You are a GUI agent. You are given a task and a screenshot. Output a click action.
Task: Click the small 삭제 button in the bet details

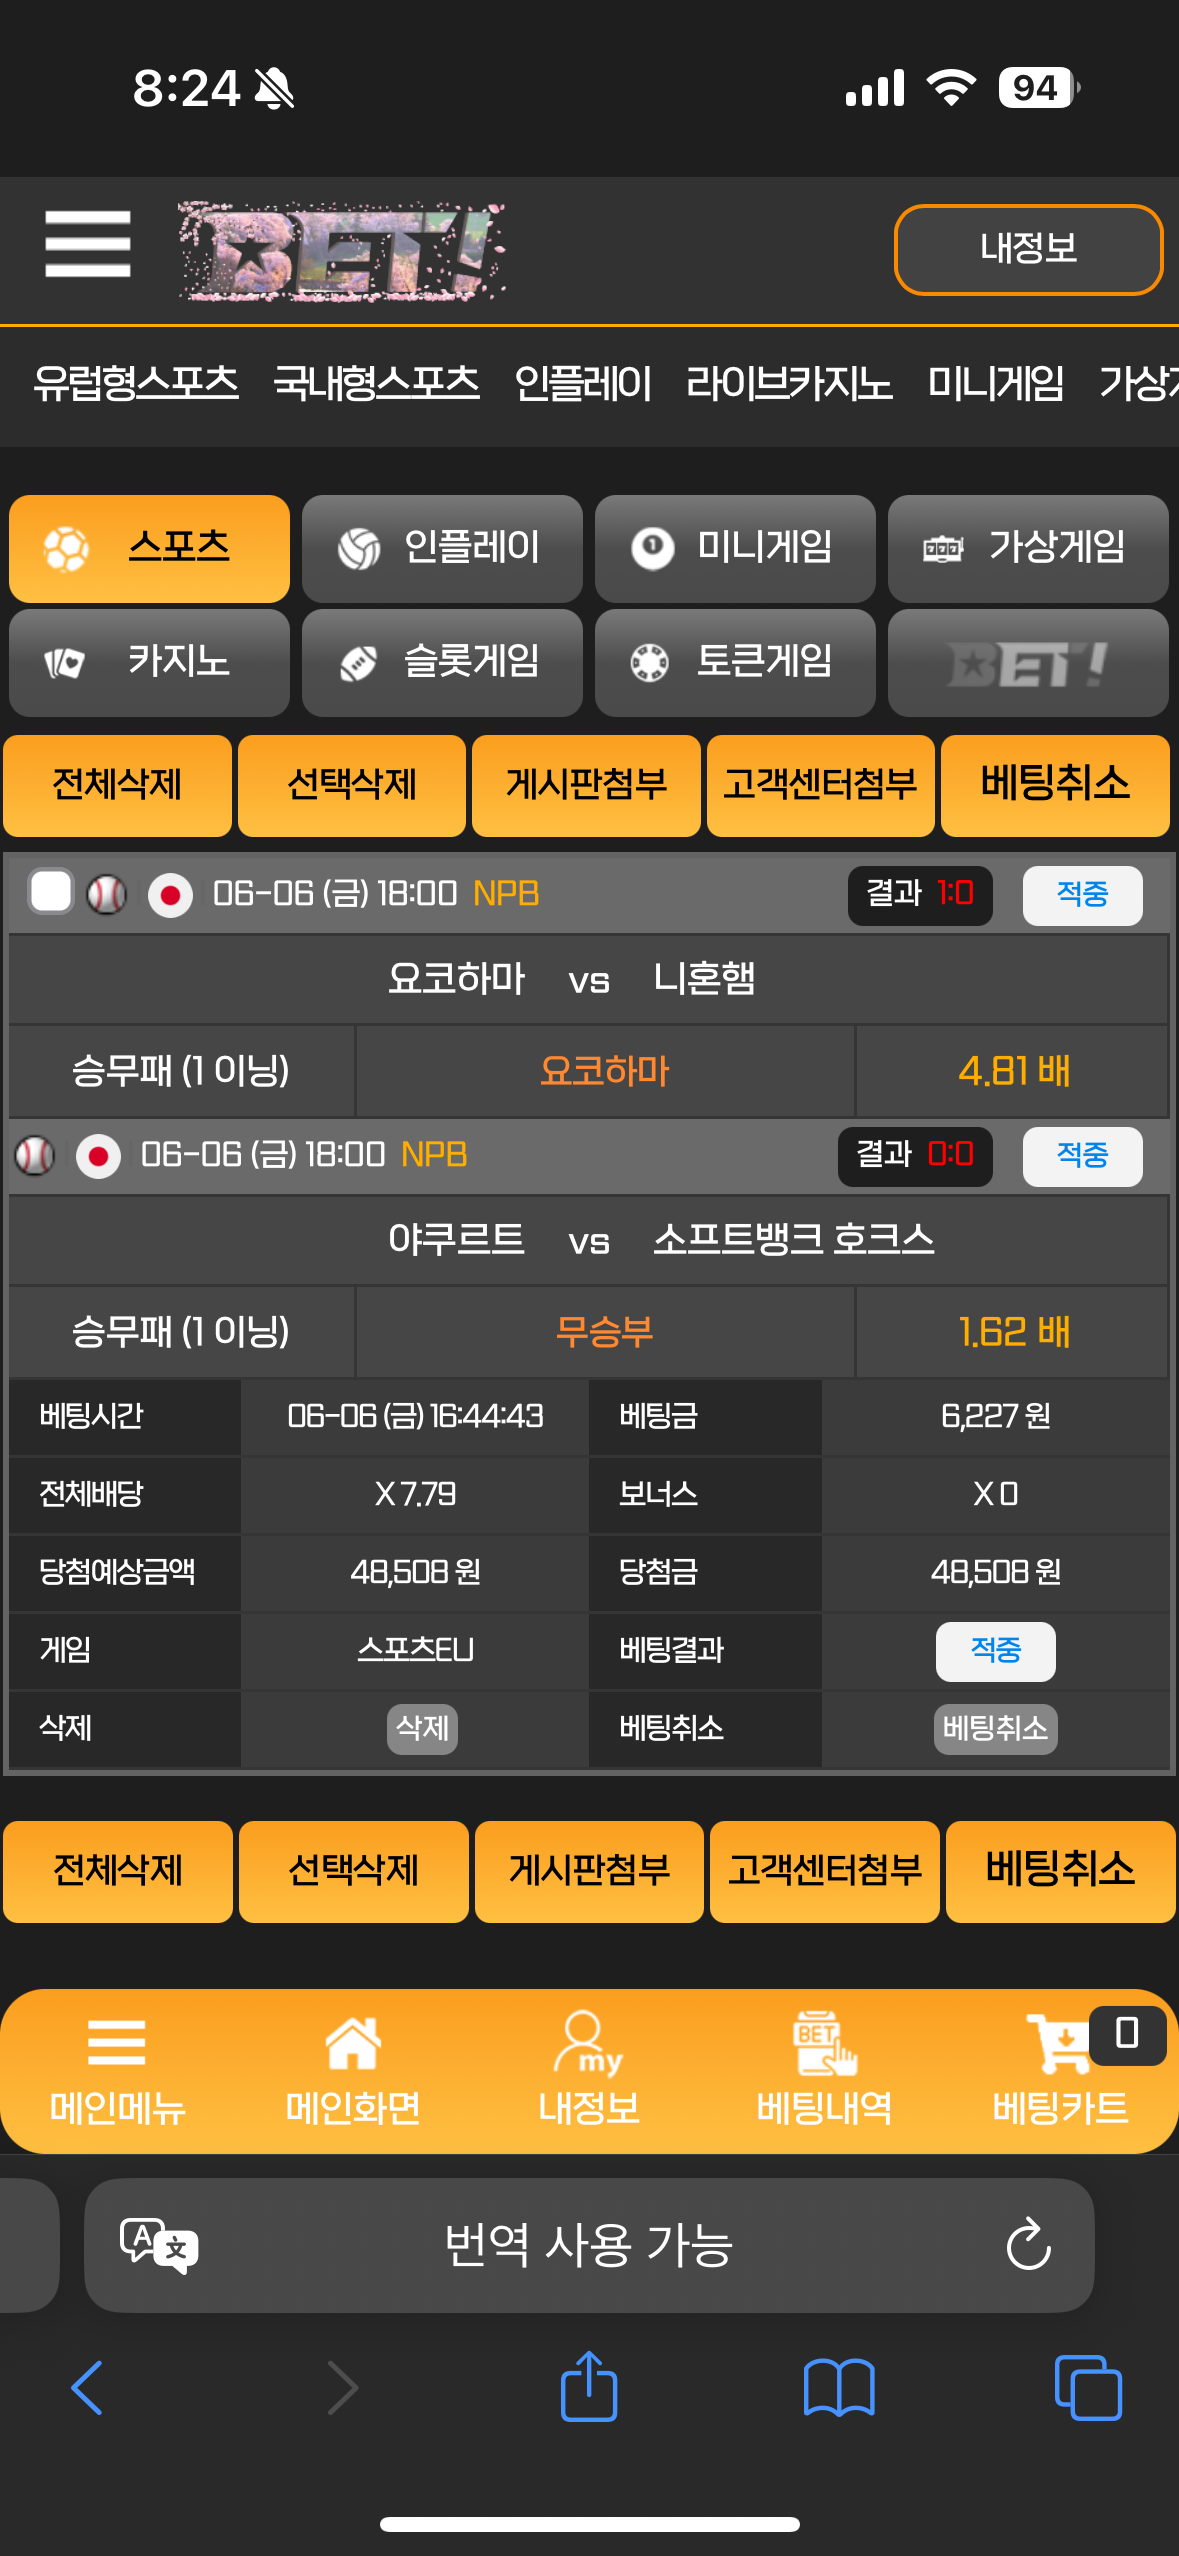click(x=422, y=1728)
